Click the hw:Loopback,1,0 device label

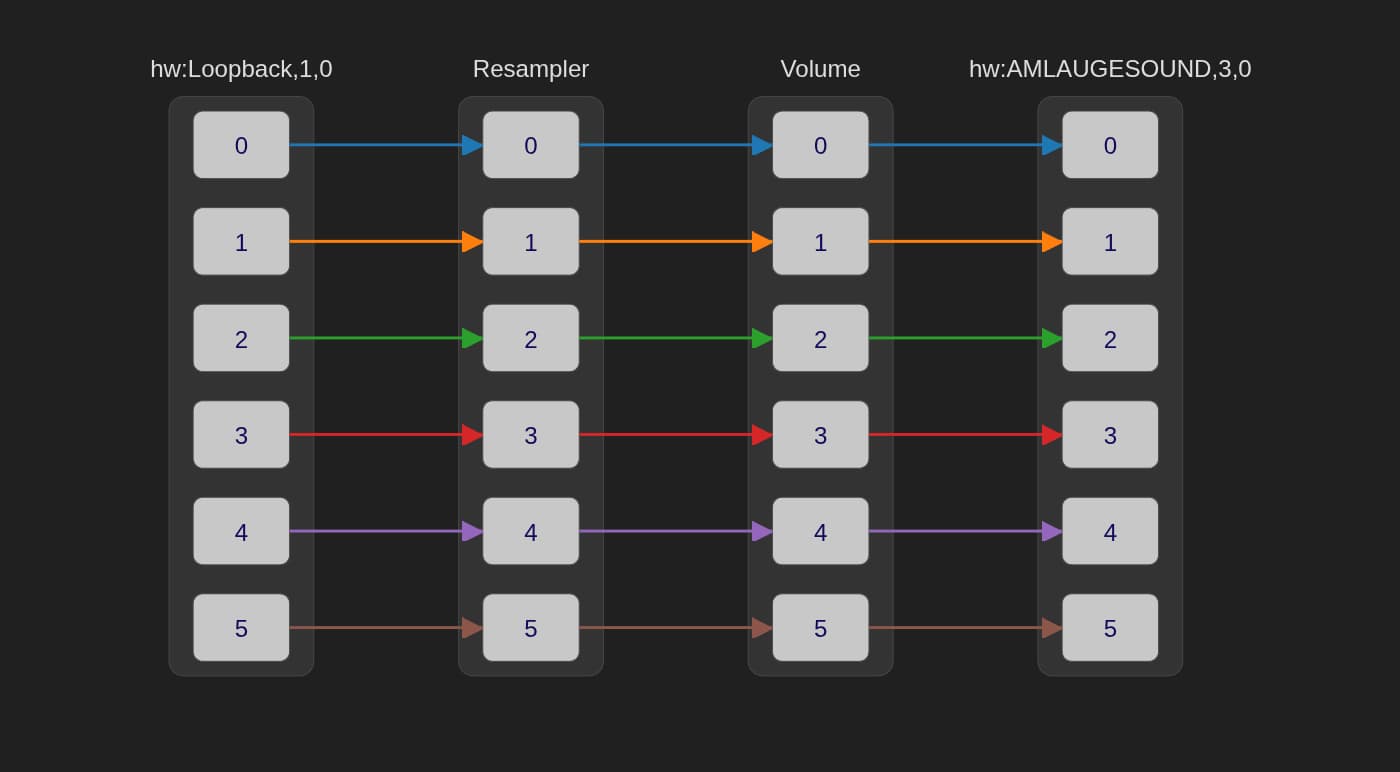[241, 69]
